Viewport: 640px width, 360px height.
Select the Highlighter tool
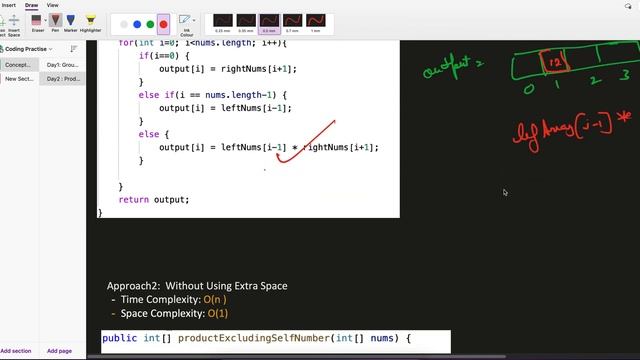(91, 23)
